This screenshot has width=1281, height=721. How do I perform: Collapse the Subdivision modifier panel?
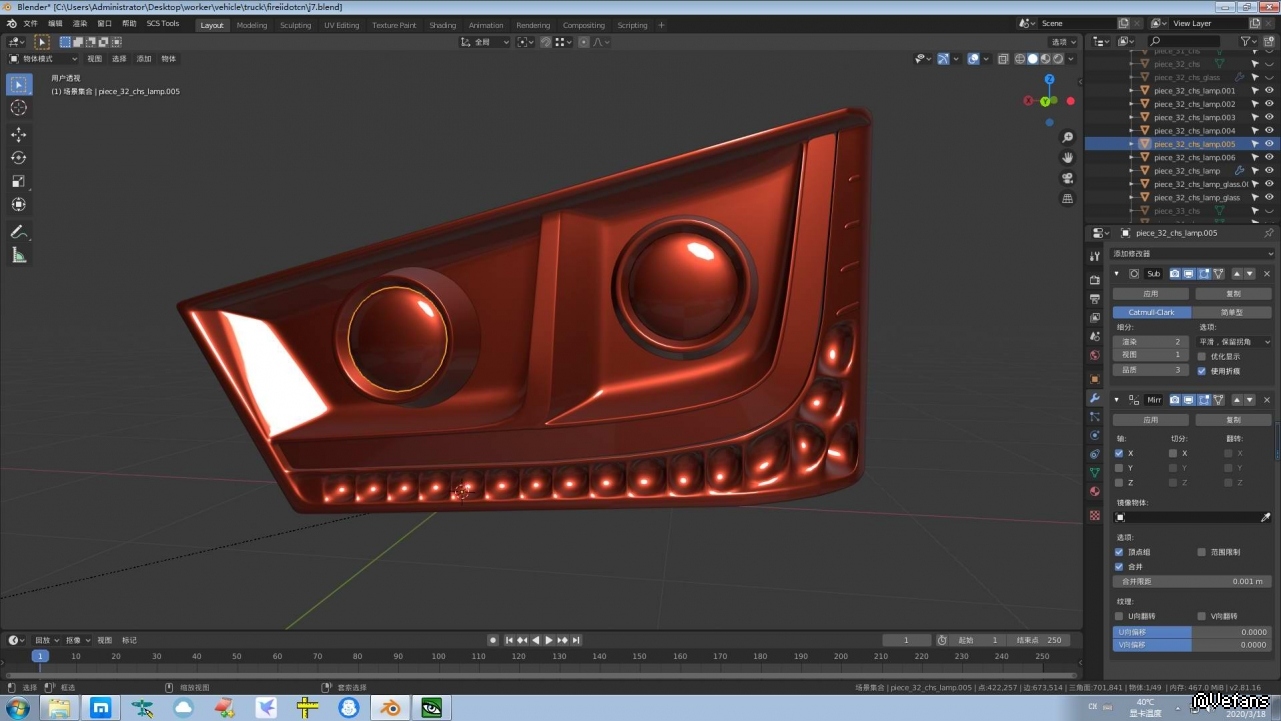coord(1117,274)
